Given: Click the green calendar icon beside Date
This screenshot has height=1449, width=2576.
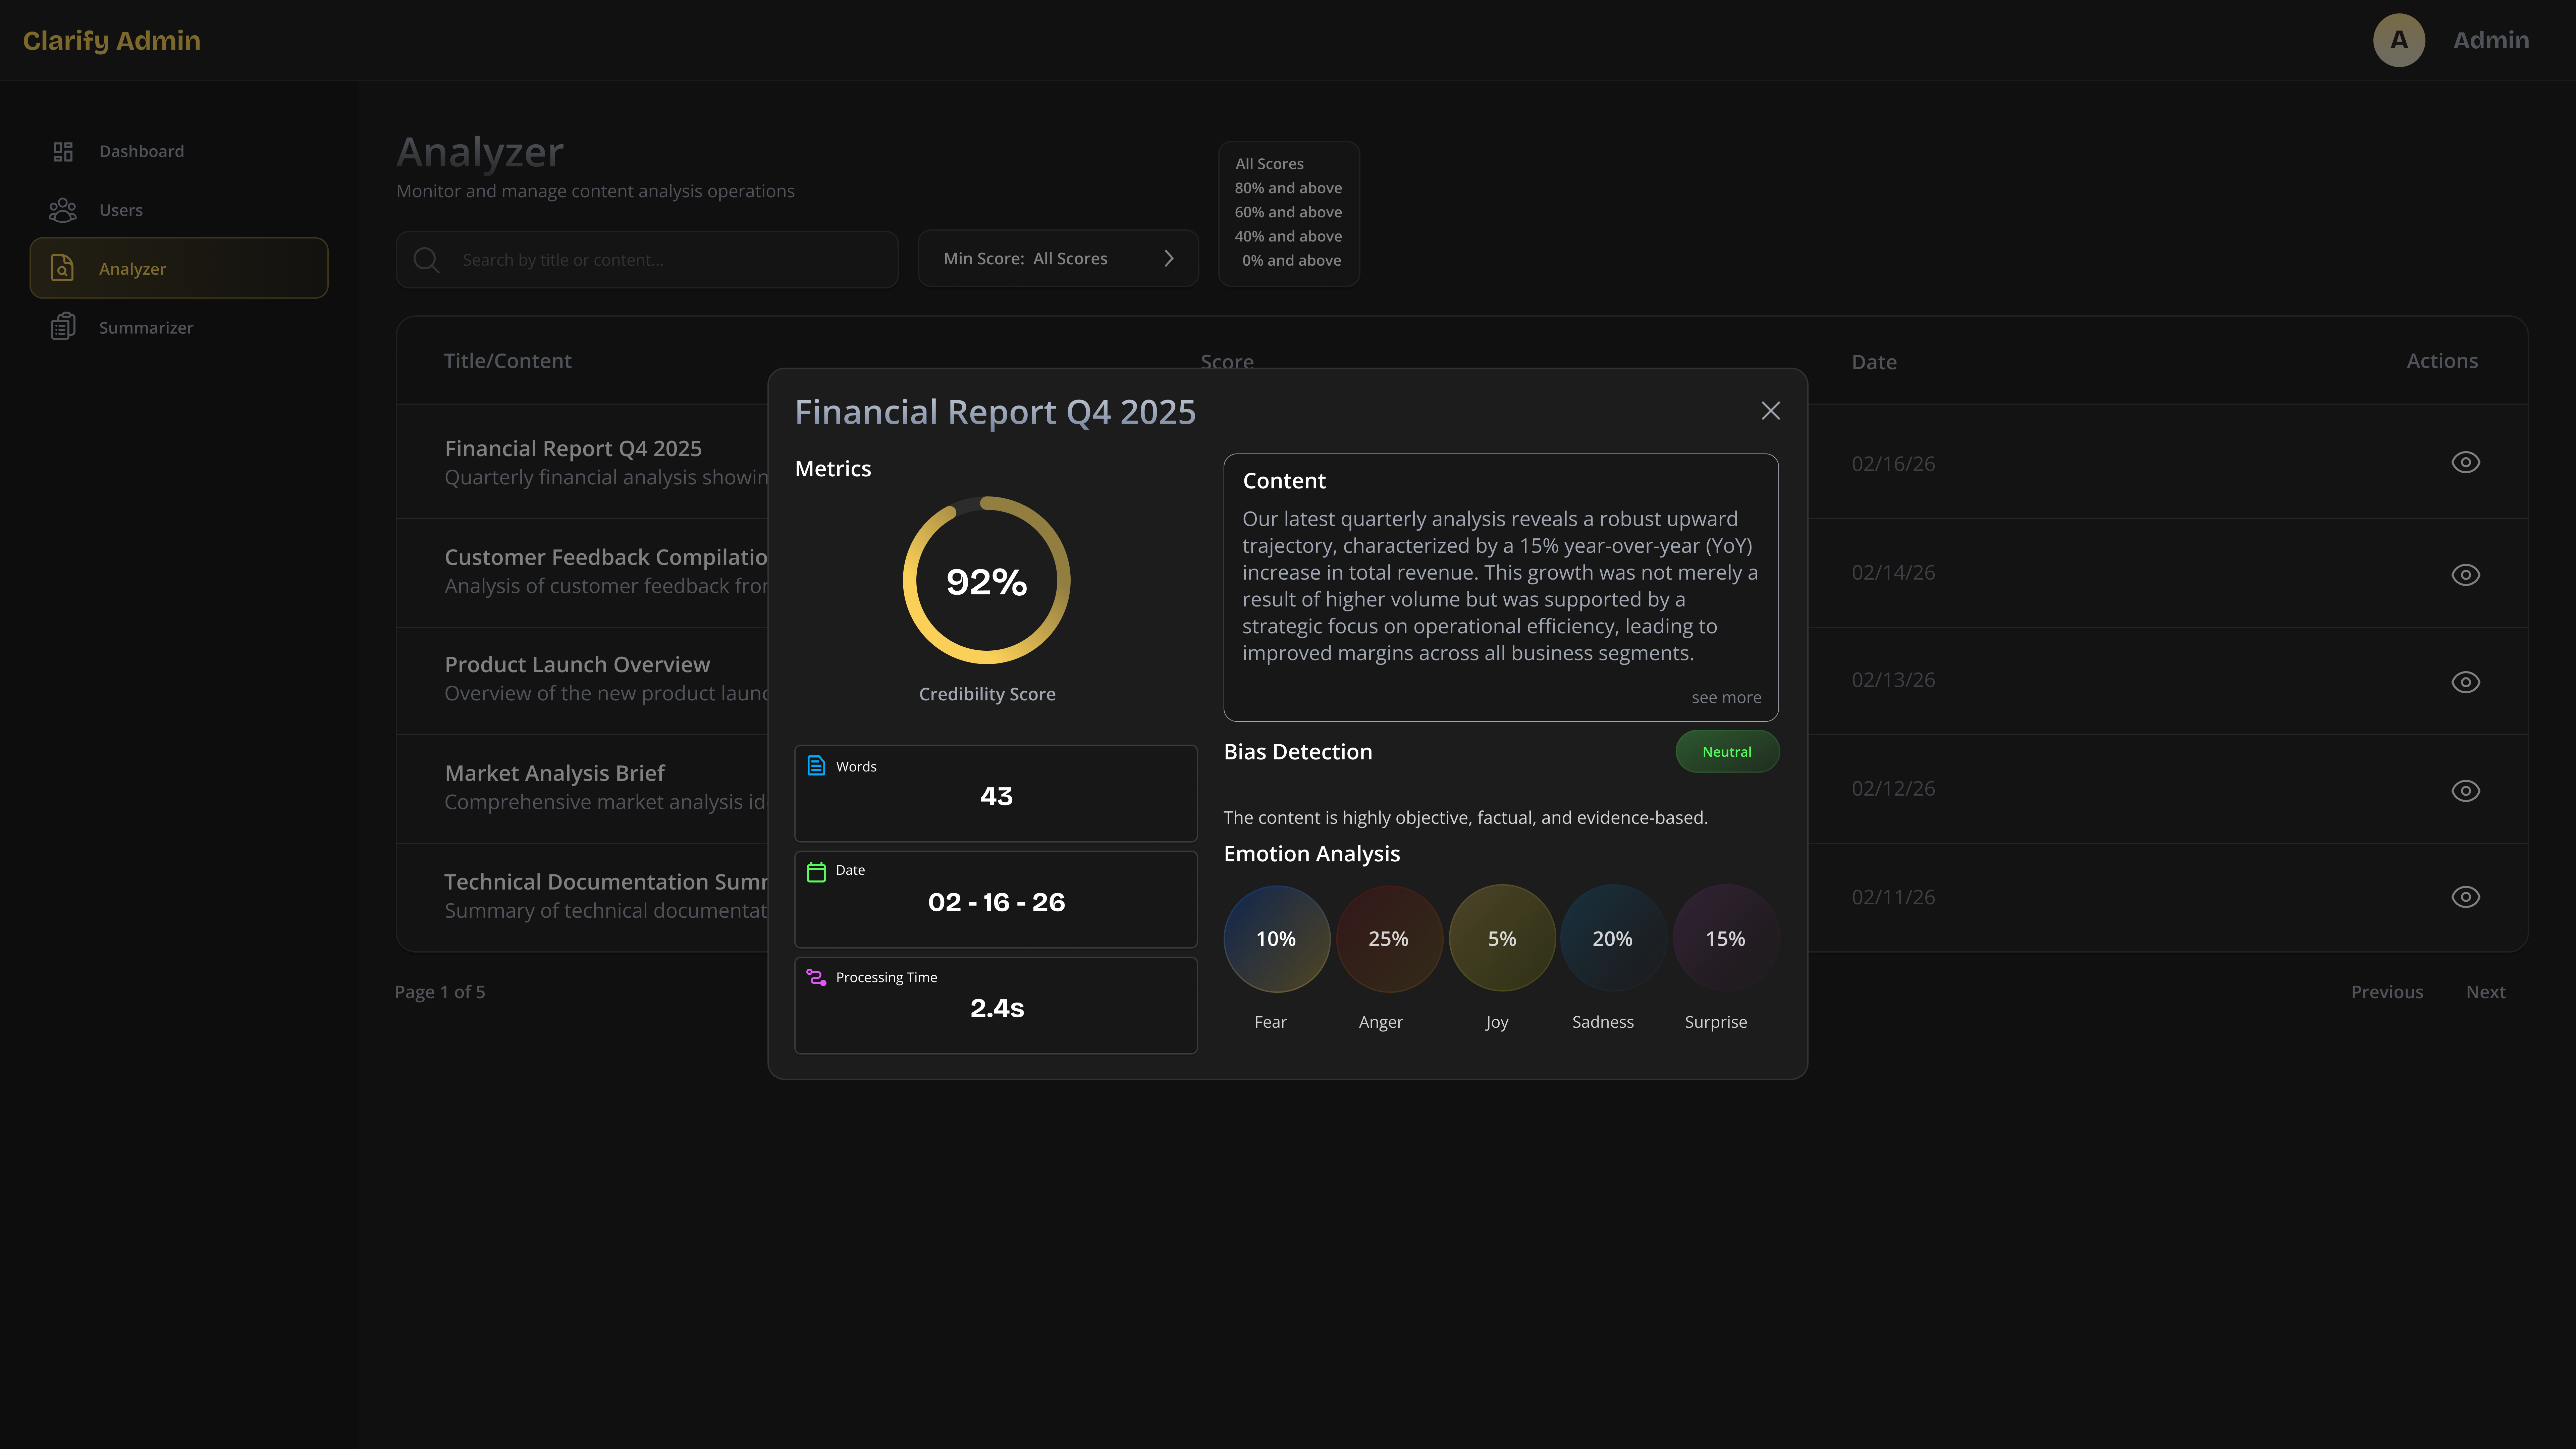Looking at the screenshot, I should click(816, 872).
